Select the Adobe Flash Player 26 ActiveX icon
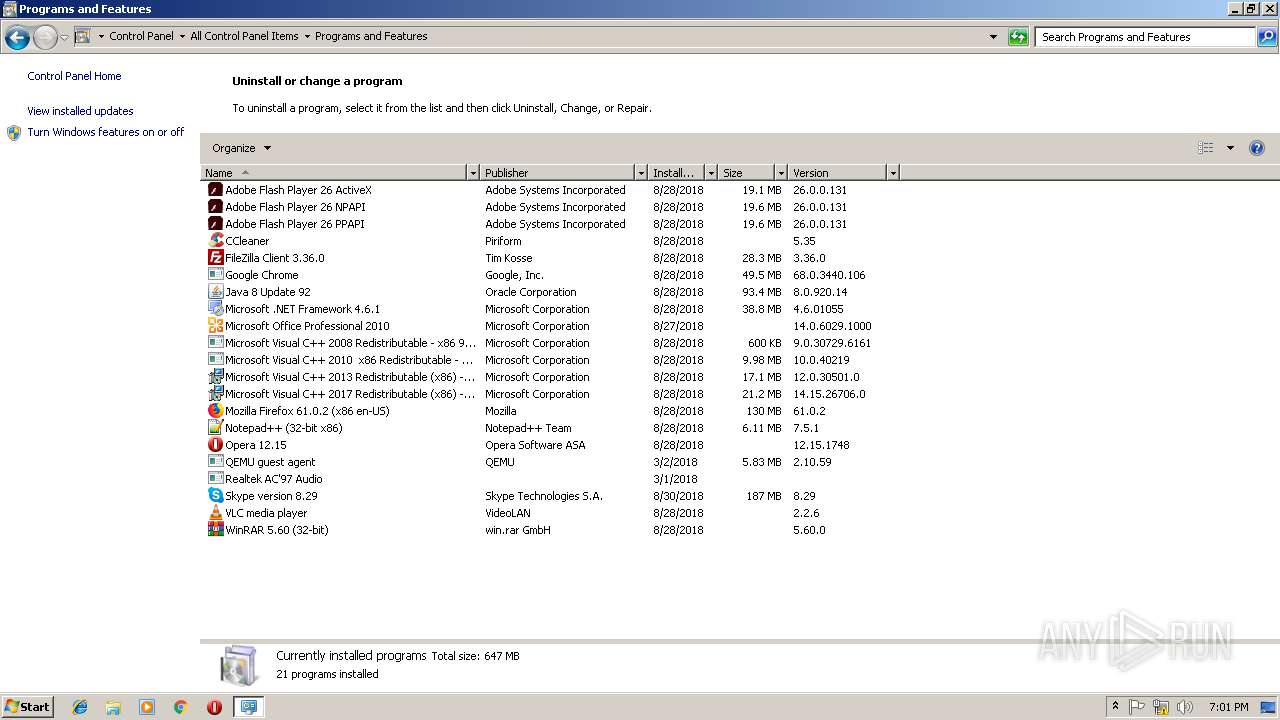The width and height of the screenshot is (1280, 720). 215,190
